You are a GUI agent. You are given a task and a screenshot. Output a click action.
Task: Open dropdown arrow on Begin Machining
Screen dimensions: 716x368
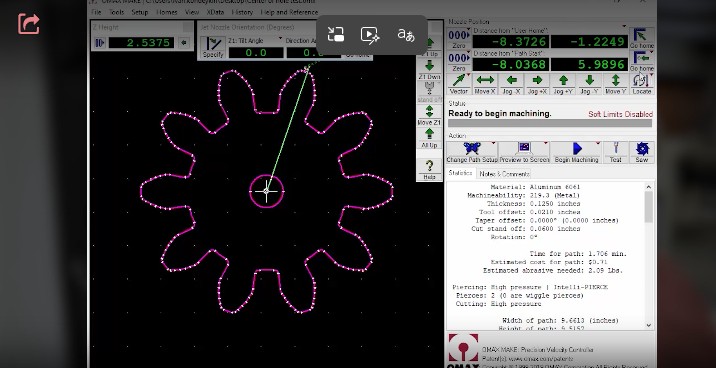click(598, 144)
